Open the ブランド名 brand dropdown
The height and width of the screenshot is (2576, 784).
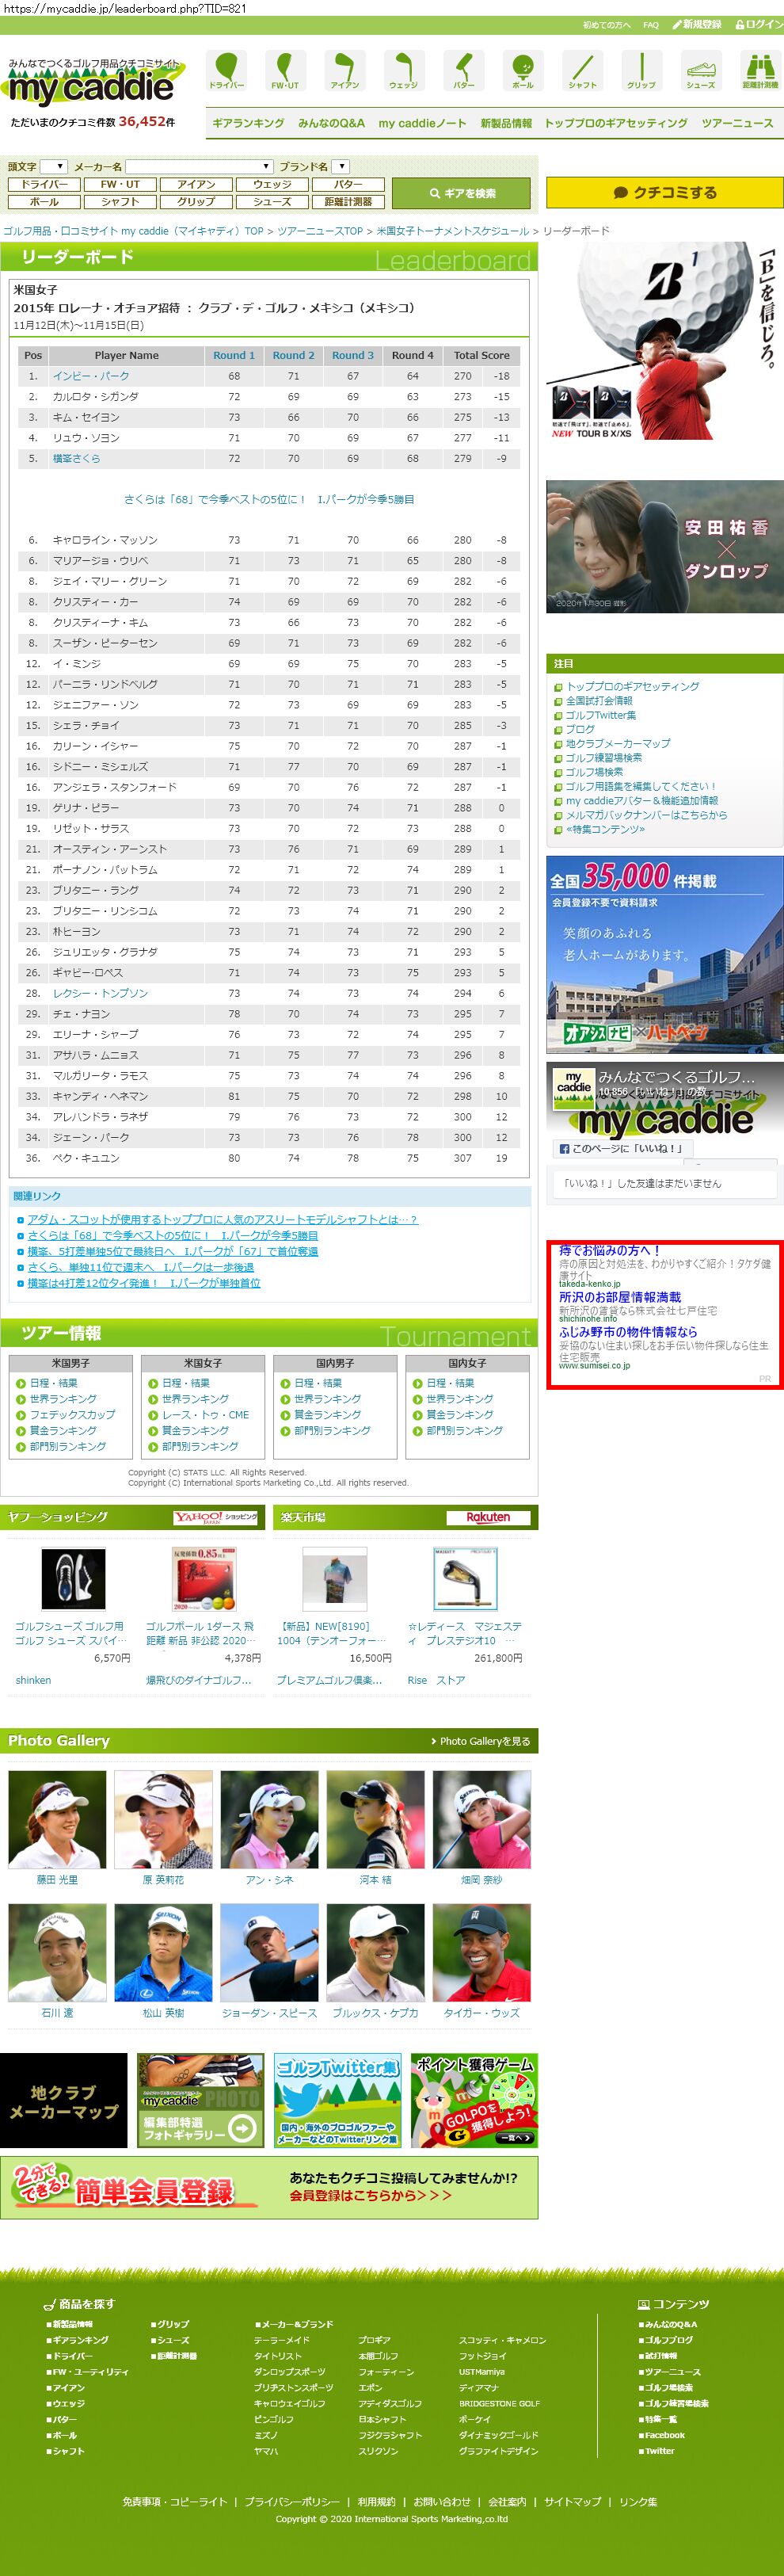[341, 166]
